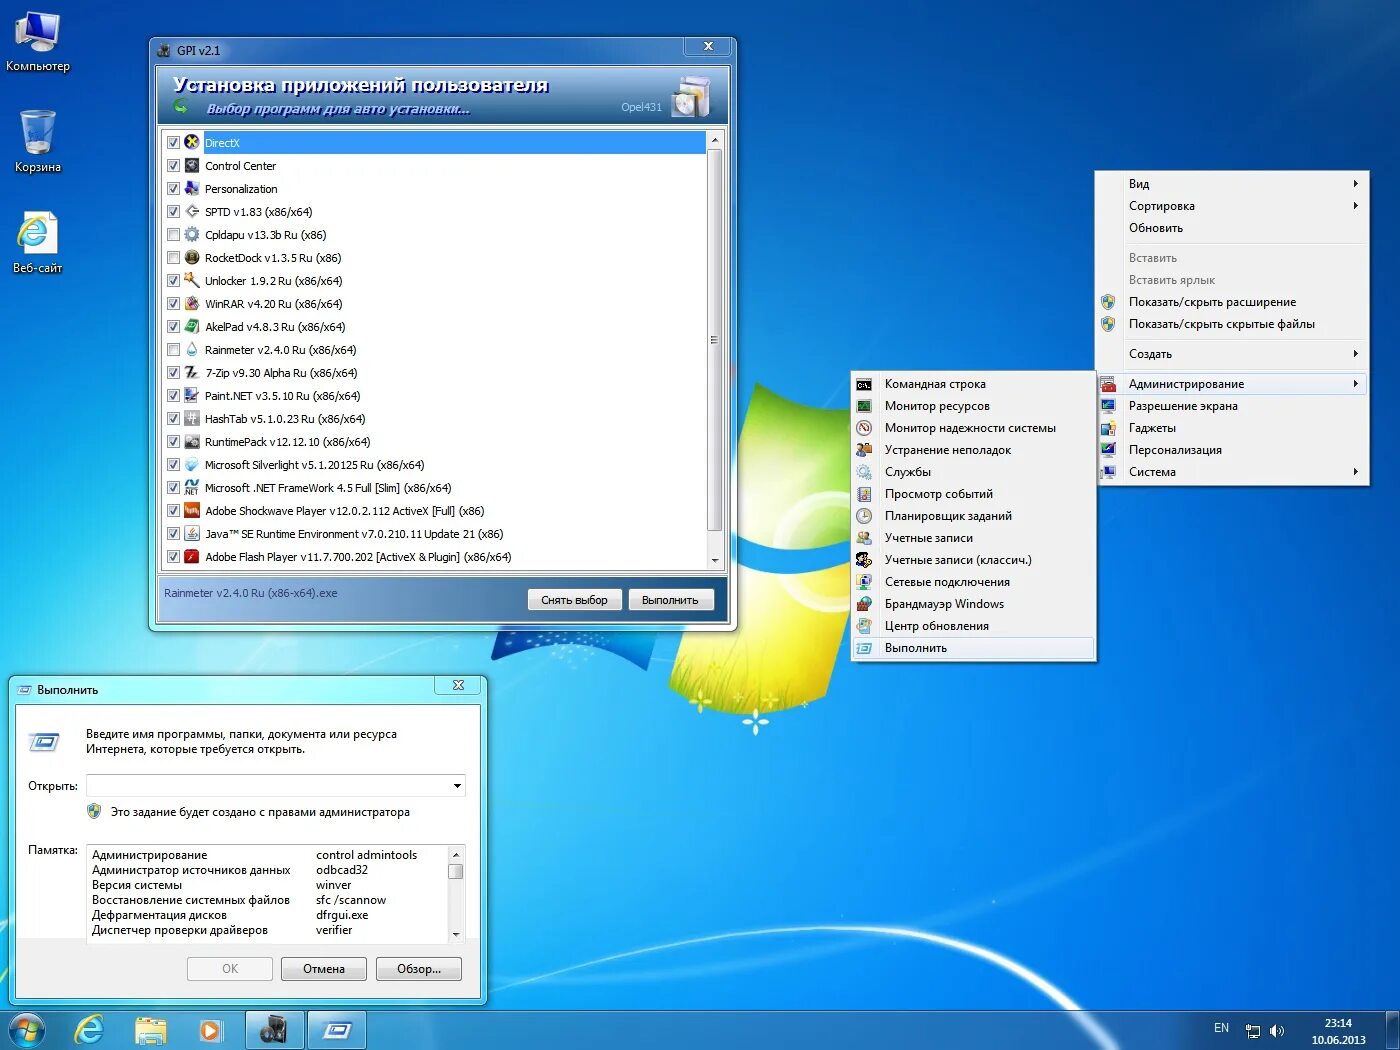Select Центр обновления menu entry
This screenshot has height=1050, width=1400.
(973, 626)
